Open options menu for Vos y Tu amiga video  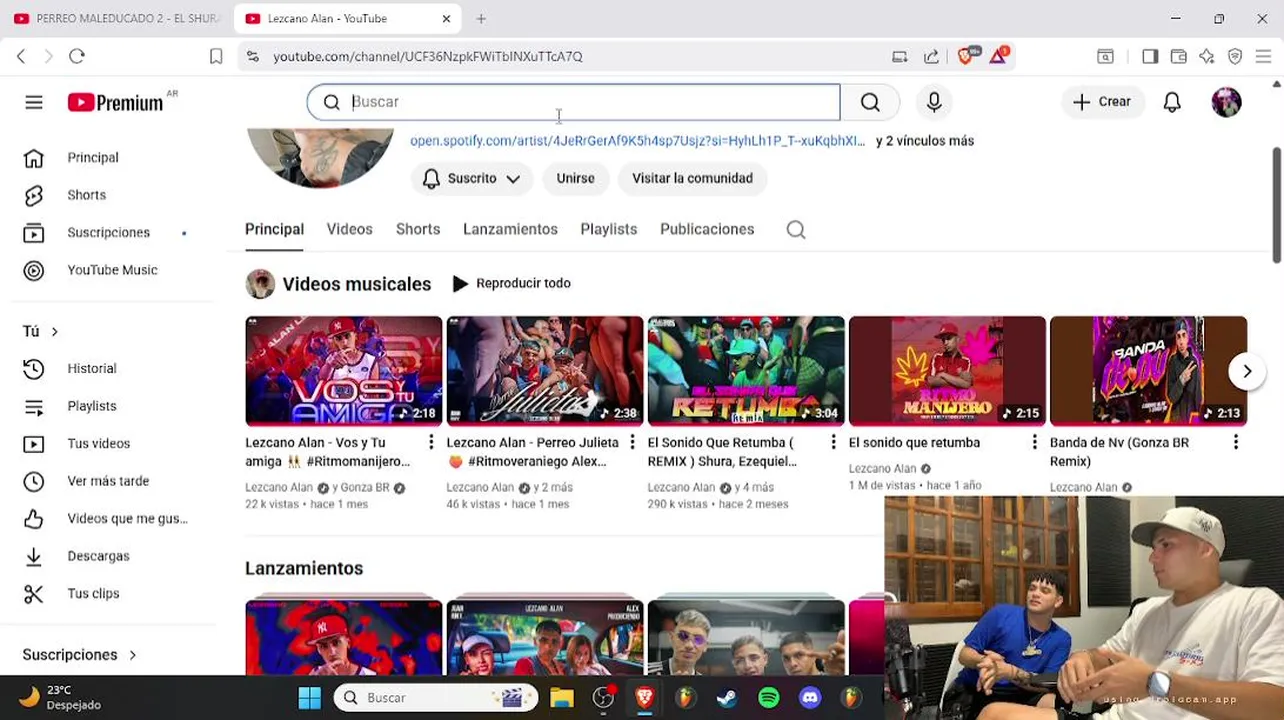(x=431, y=443)
